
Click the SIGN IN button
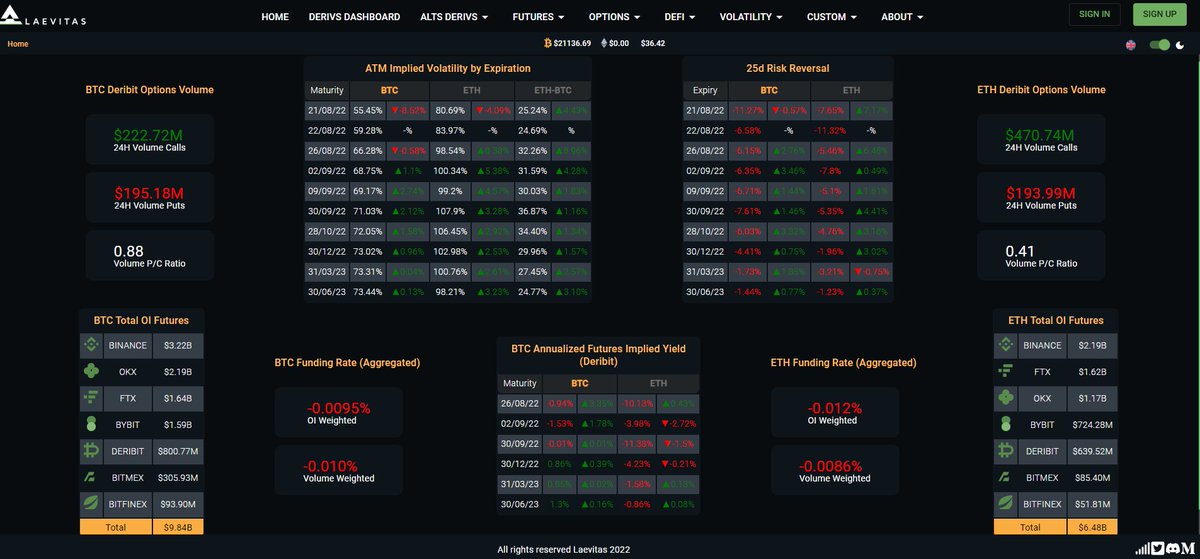point(1095,14)
